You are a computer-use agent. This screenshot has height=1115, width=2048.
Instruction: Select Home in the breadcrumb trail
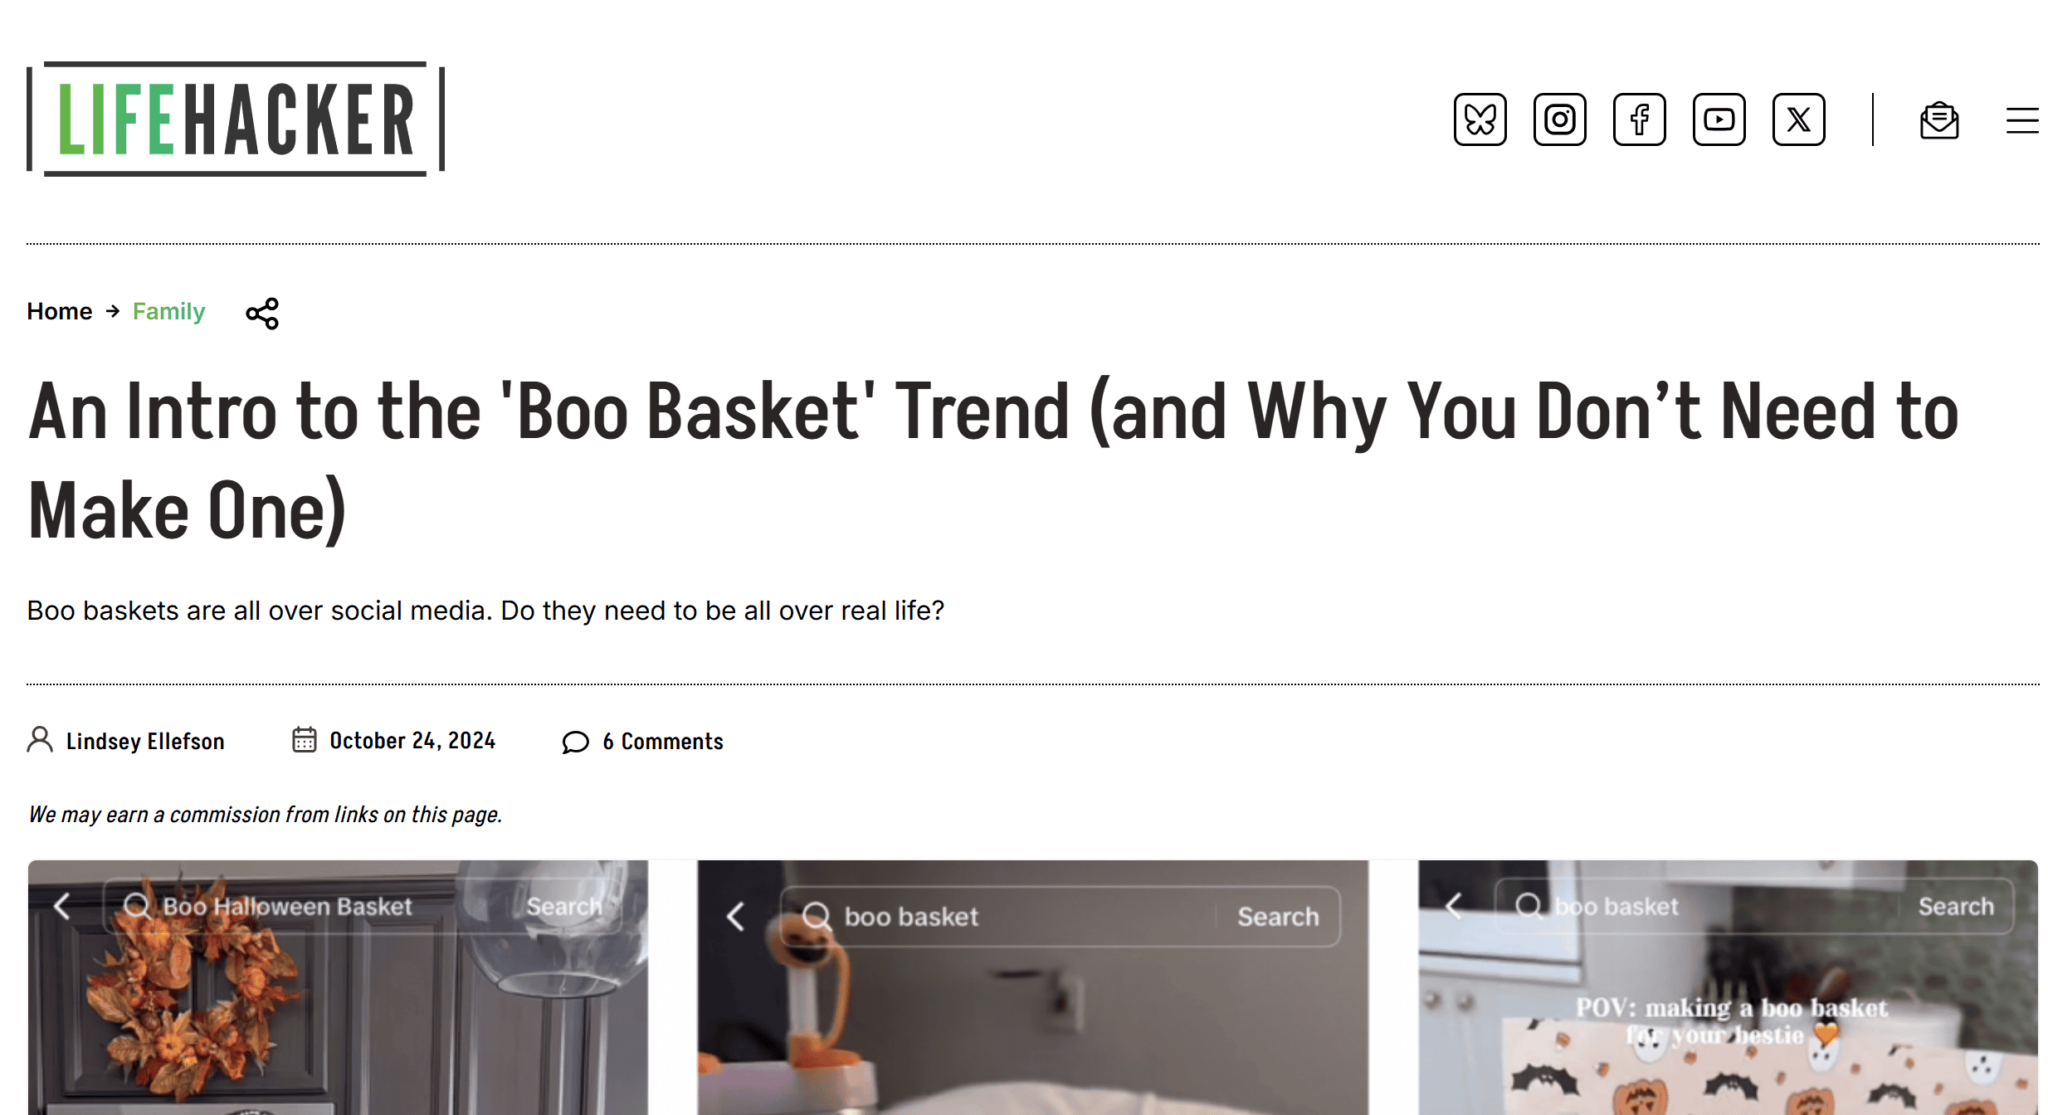click(59, 311)
